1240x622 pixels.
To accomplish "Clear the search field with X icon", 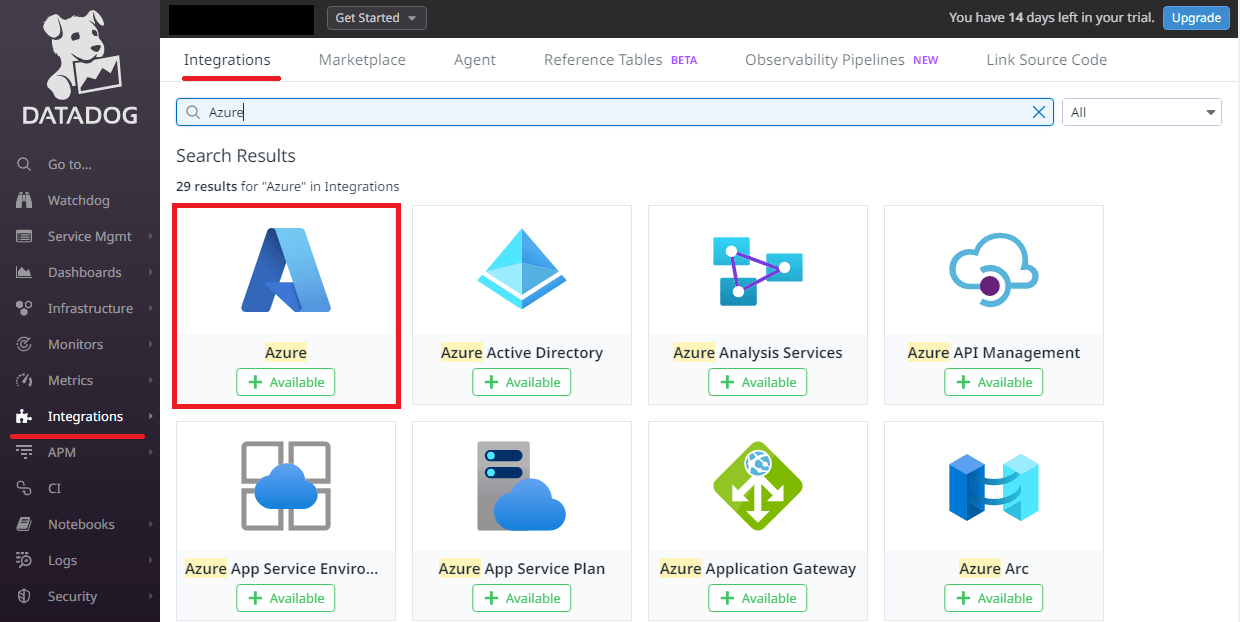I will point(1039,112).
